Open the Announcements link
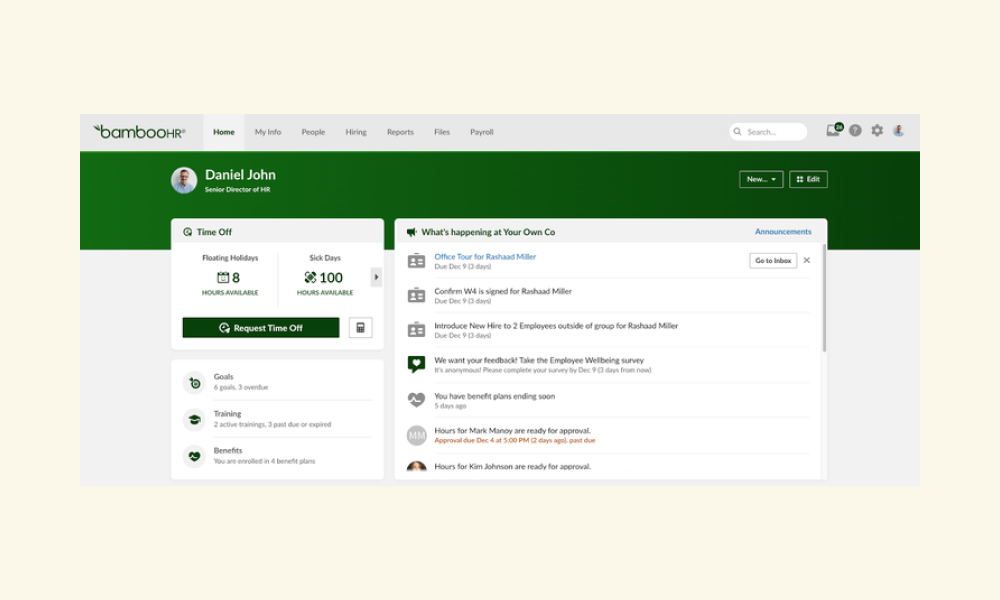 tap(783, 231)
